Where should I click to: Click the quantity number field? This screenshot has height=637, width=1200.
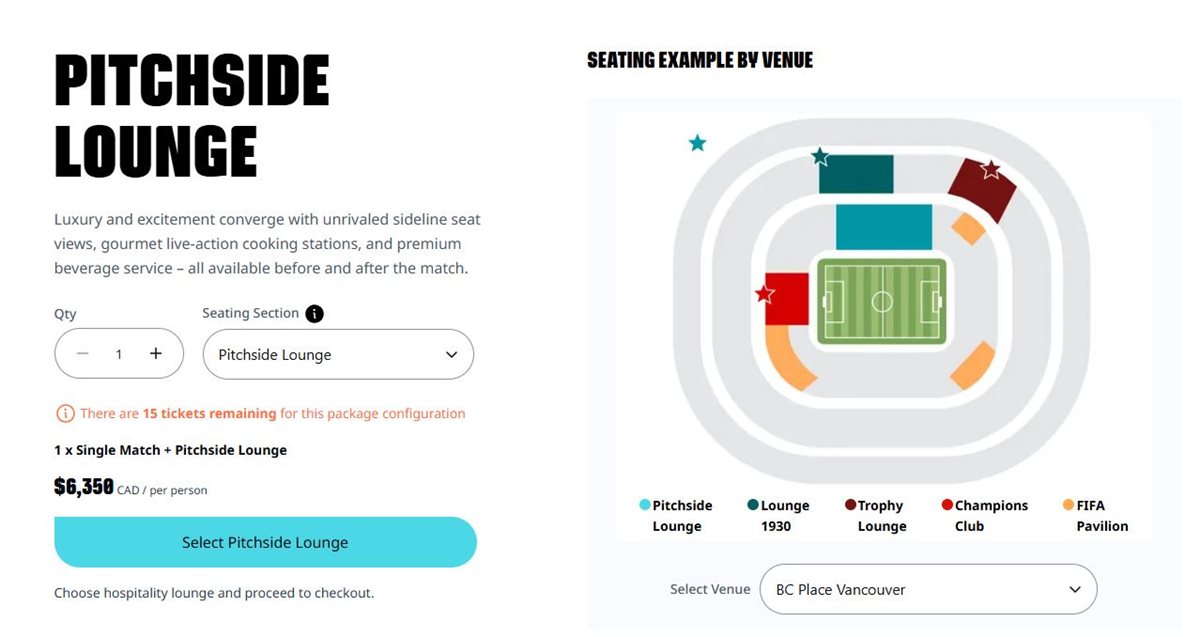point(119,355)
